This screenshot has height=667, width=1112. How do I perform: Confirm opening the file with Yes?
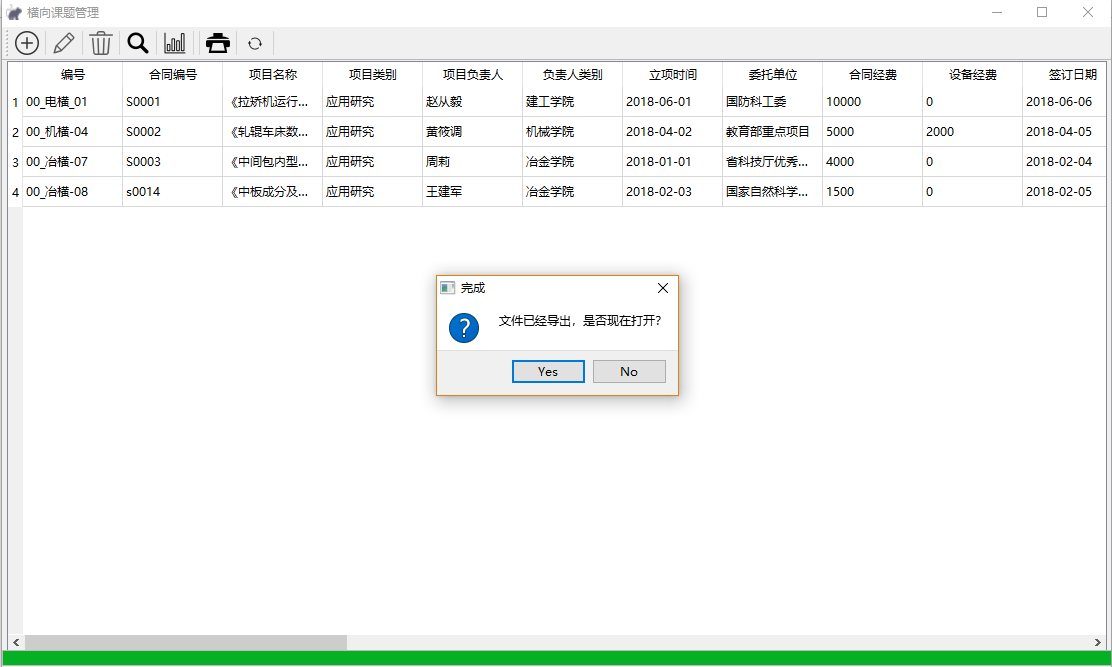click(x=548, y=371)
